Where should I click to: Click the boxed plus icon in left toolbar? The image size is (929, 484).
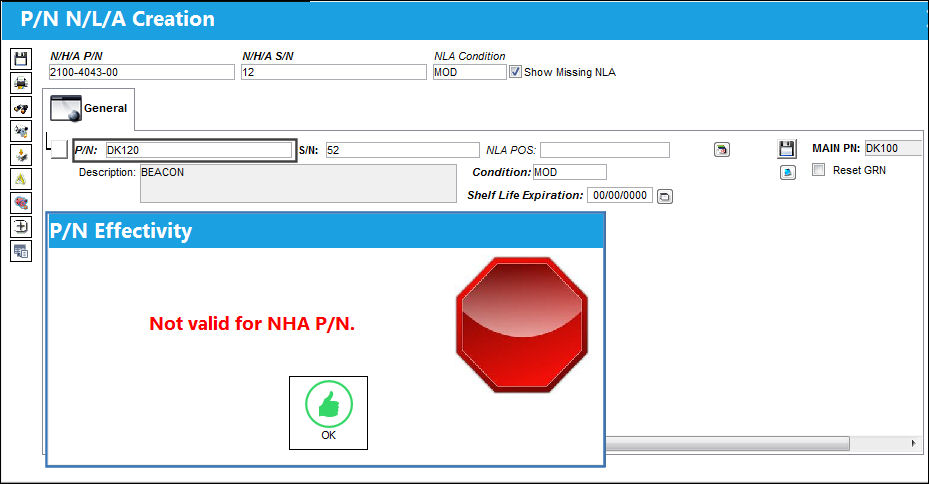21,227
